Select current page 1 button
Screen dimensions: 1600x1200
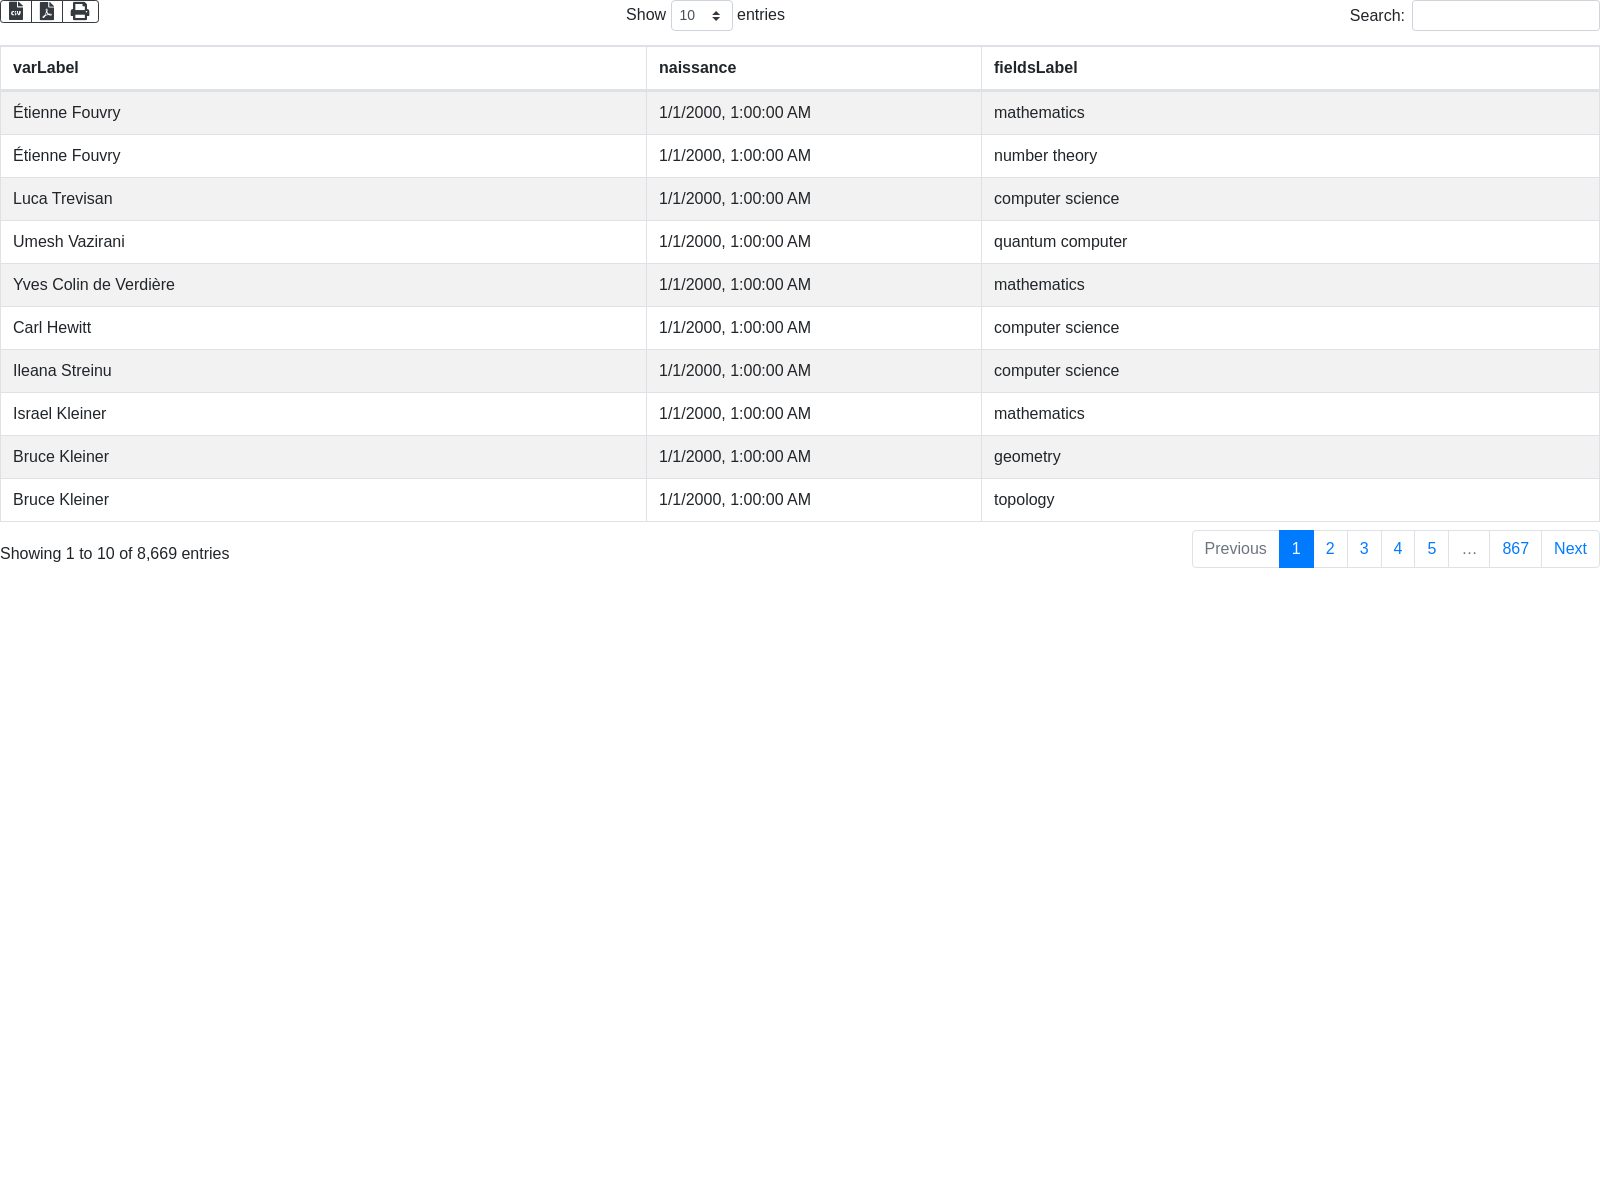point(1296,549)
